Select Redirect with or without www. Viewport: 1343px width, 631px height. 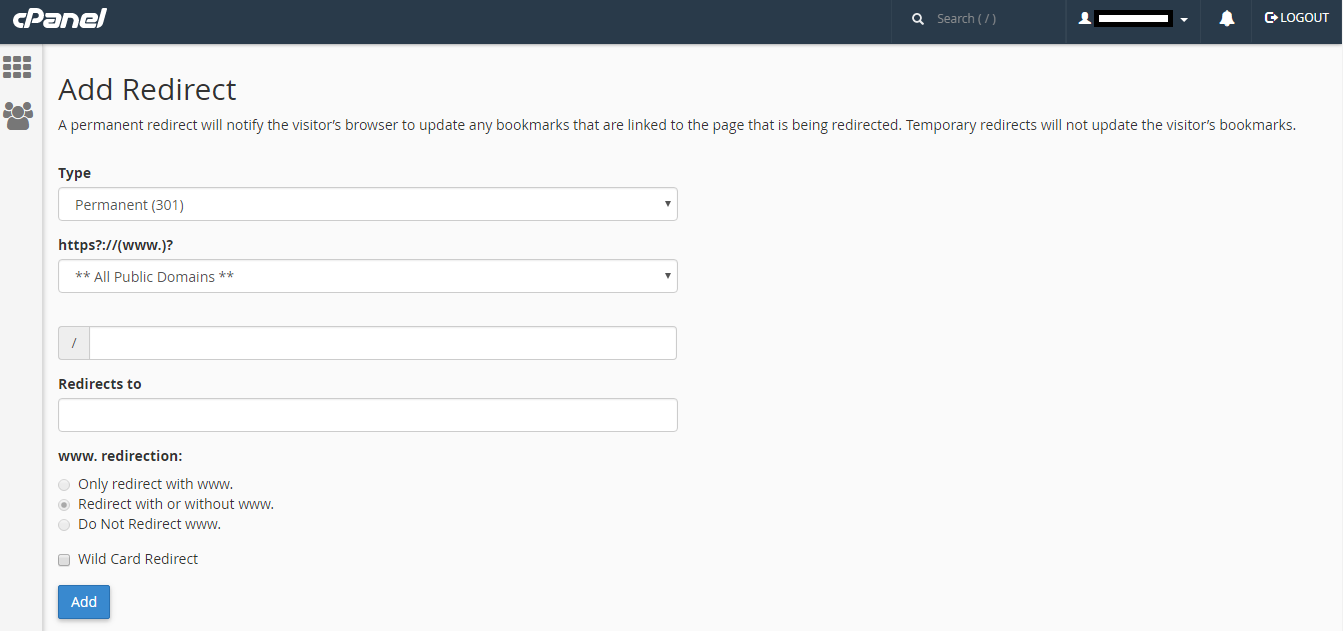tap(64, 505)
